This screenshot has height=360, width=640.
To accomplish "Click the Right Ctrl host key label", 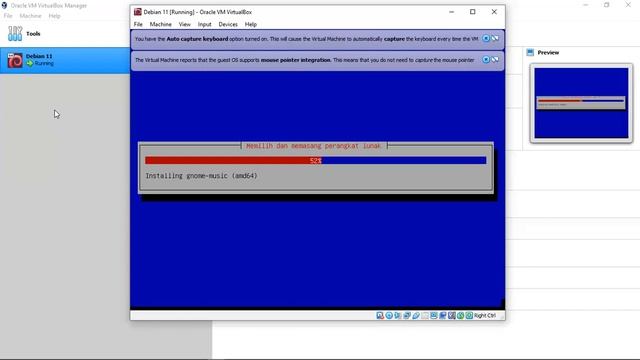I will [484, 316].
